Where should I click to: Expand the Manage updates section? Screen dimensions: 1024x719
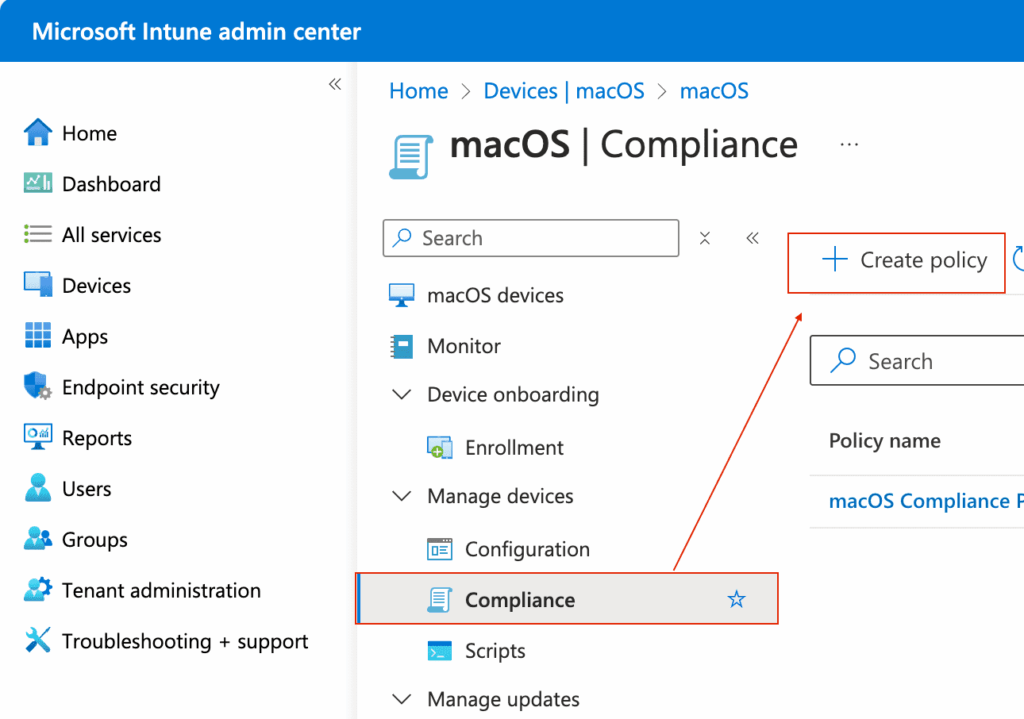401,699
